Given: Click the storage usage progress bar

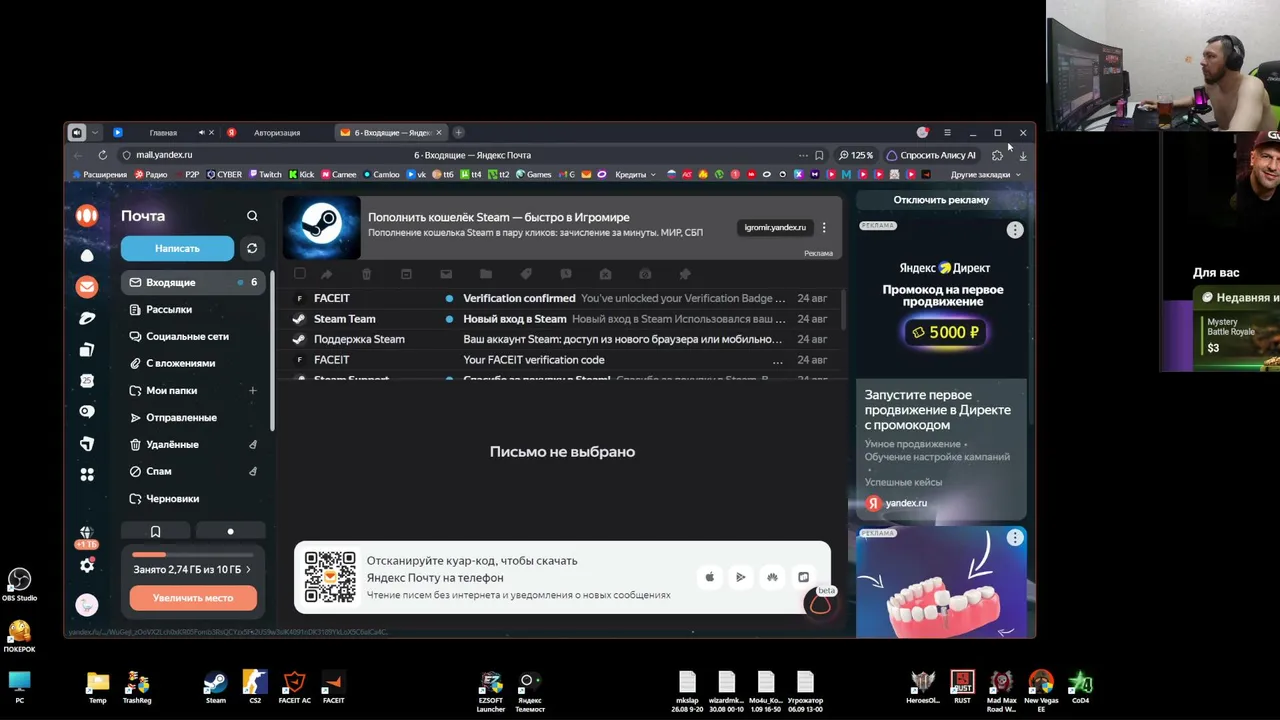Looking at the screenshot, I should click(x=192, y=554).
